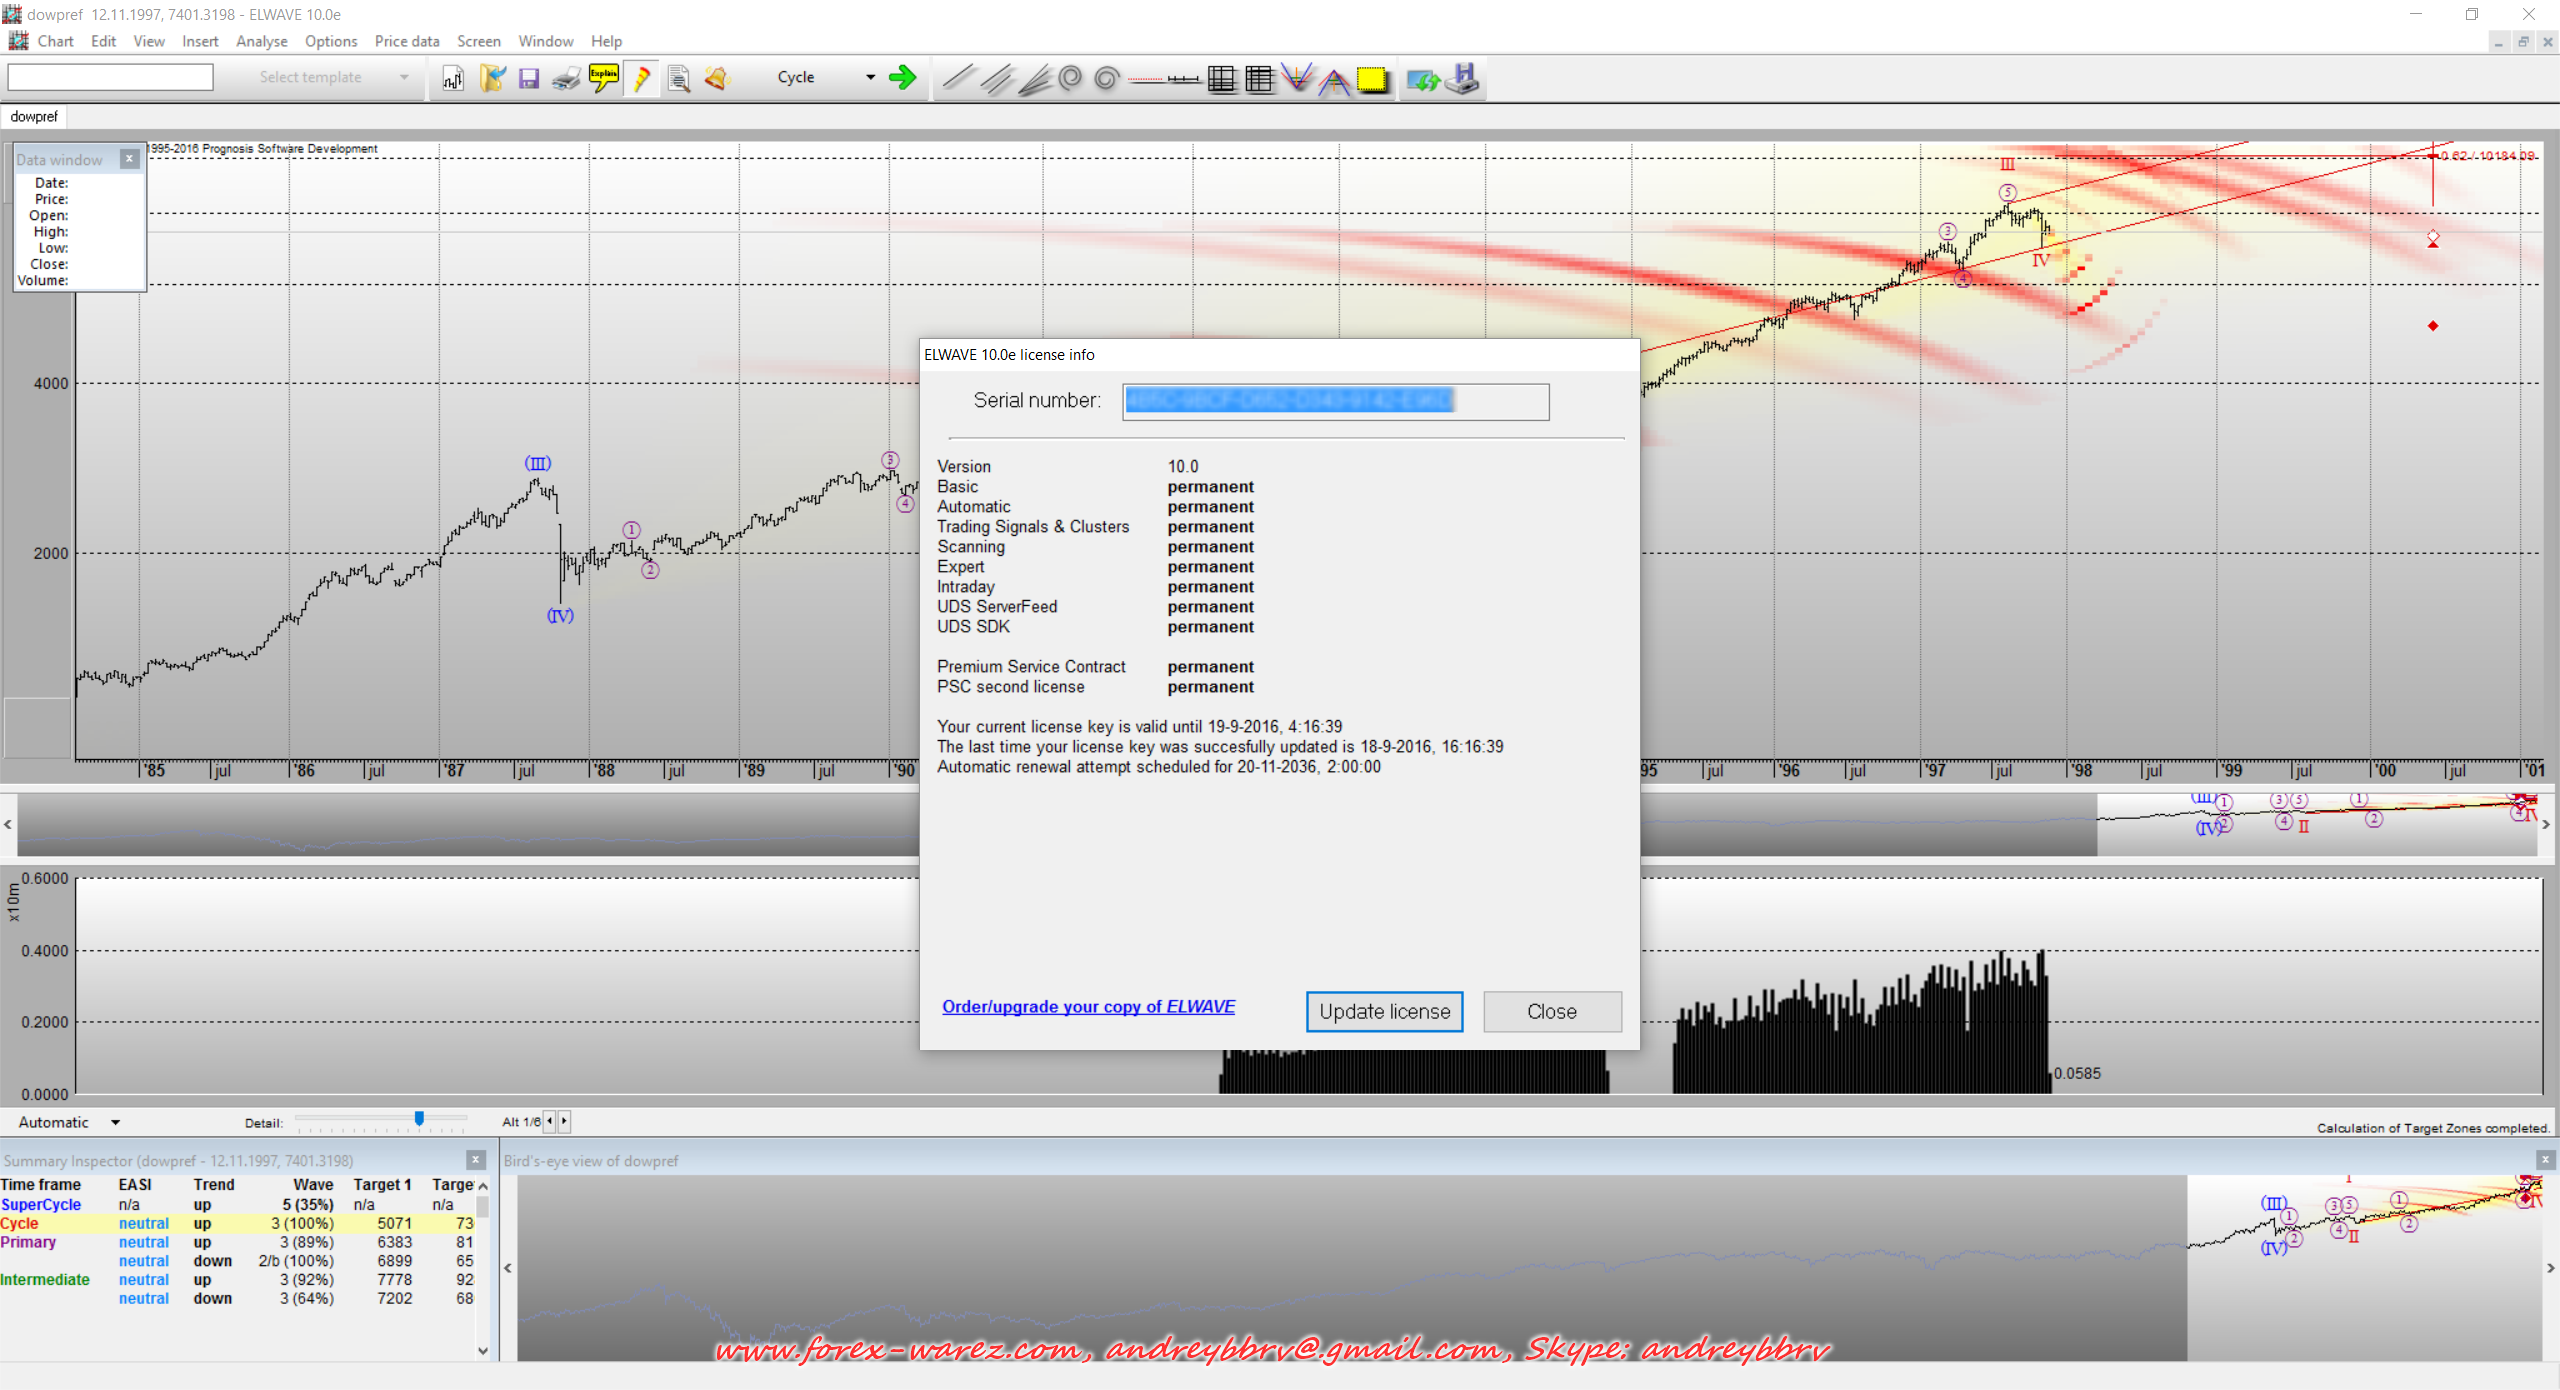Image resolution: width=2560 pixels, height=1390 pixels.
Task: Click the alarm bell toolbar icon
Action: tap(717, 78)
